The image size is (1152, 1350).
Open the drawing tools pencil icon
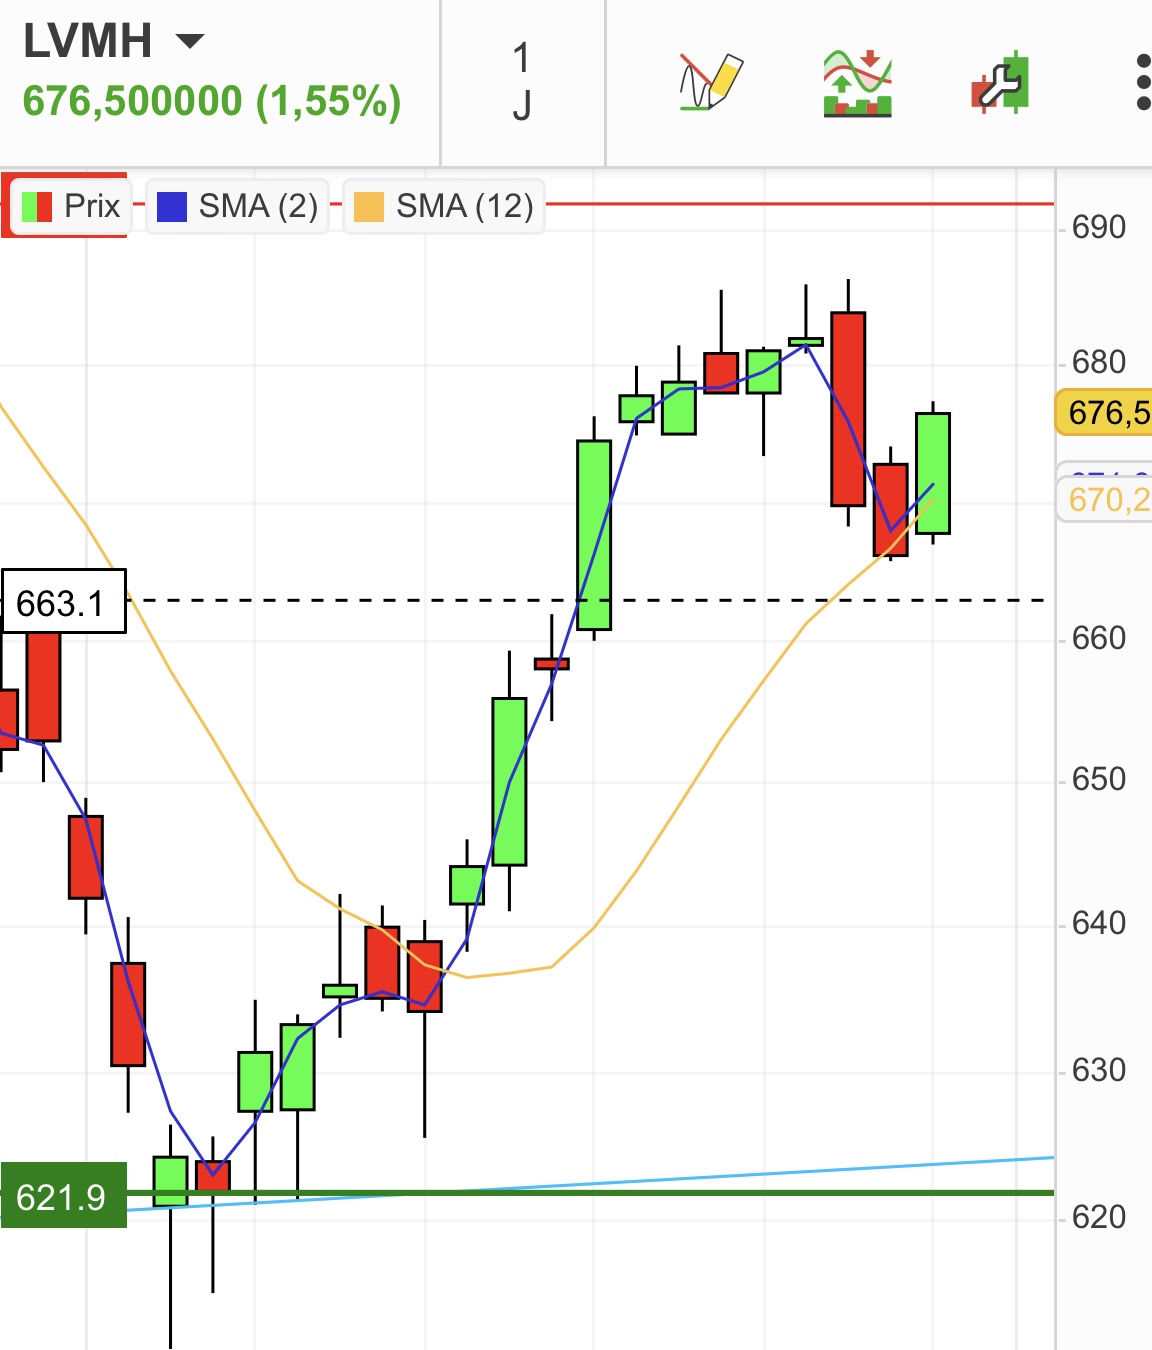pyautogui.click(x=711, y=82)
